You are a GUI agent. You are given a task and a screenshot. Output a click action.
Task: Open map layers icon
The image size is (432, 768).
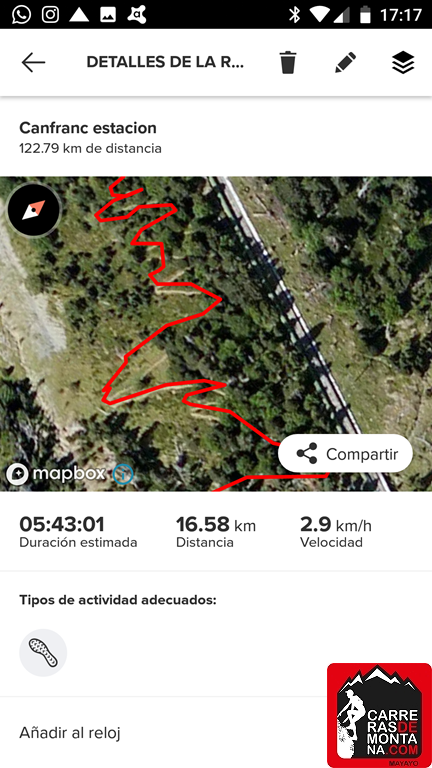tap(403, 63)
